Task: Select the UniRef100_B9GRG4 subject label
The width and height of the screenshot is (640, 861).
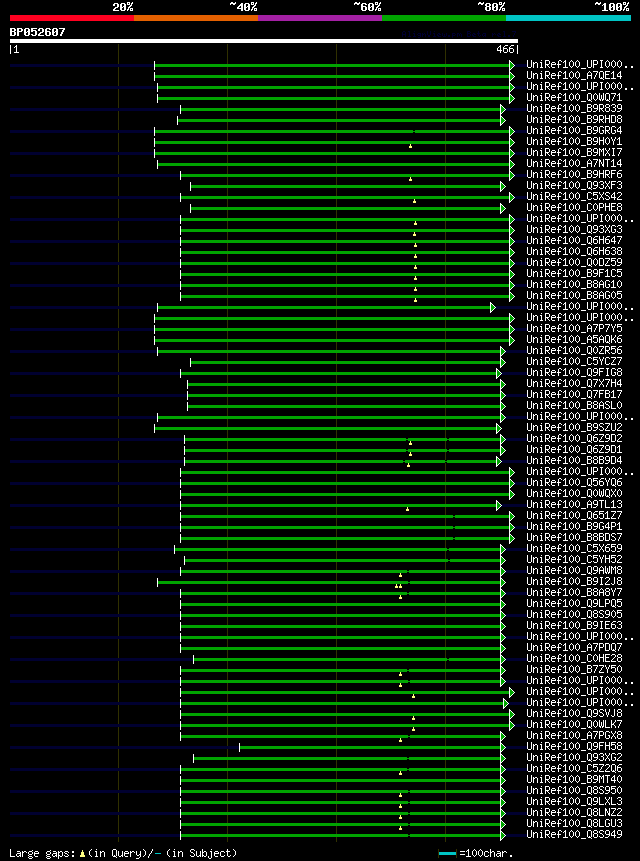Action: click(574, 131)
